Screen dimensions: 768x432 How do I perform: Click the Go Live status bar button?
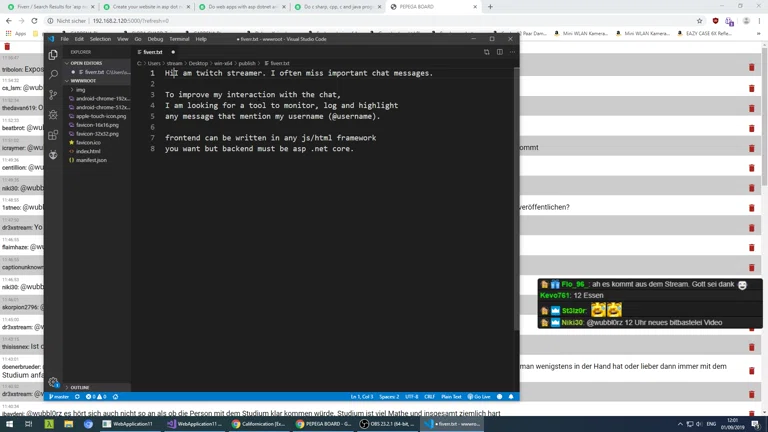pos(480,397)
